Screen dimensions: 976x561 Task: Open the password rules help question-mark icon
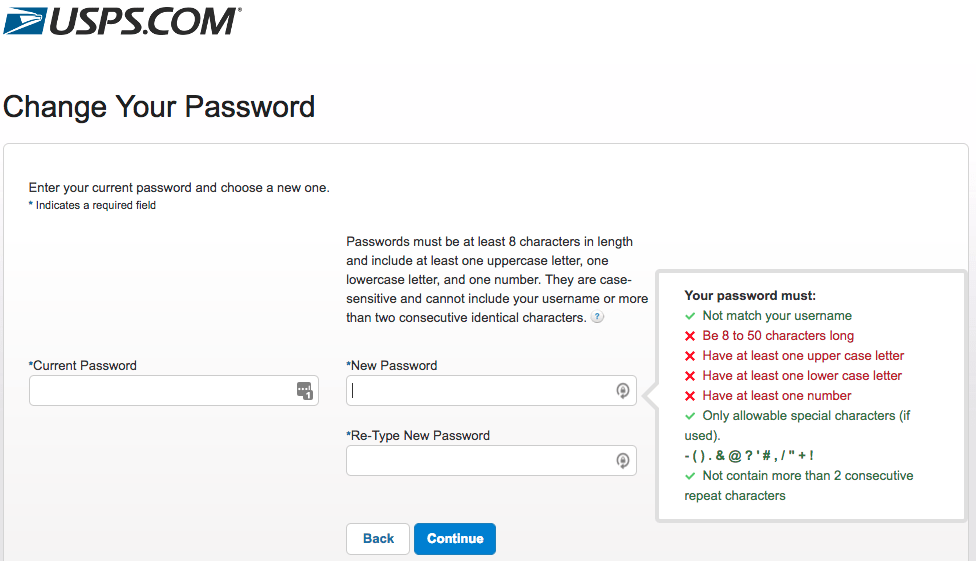point(597,318)
